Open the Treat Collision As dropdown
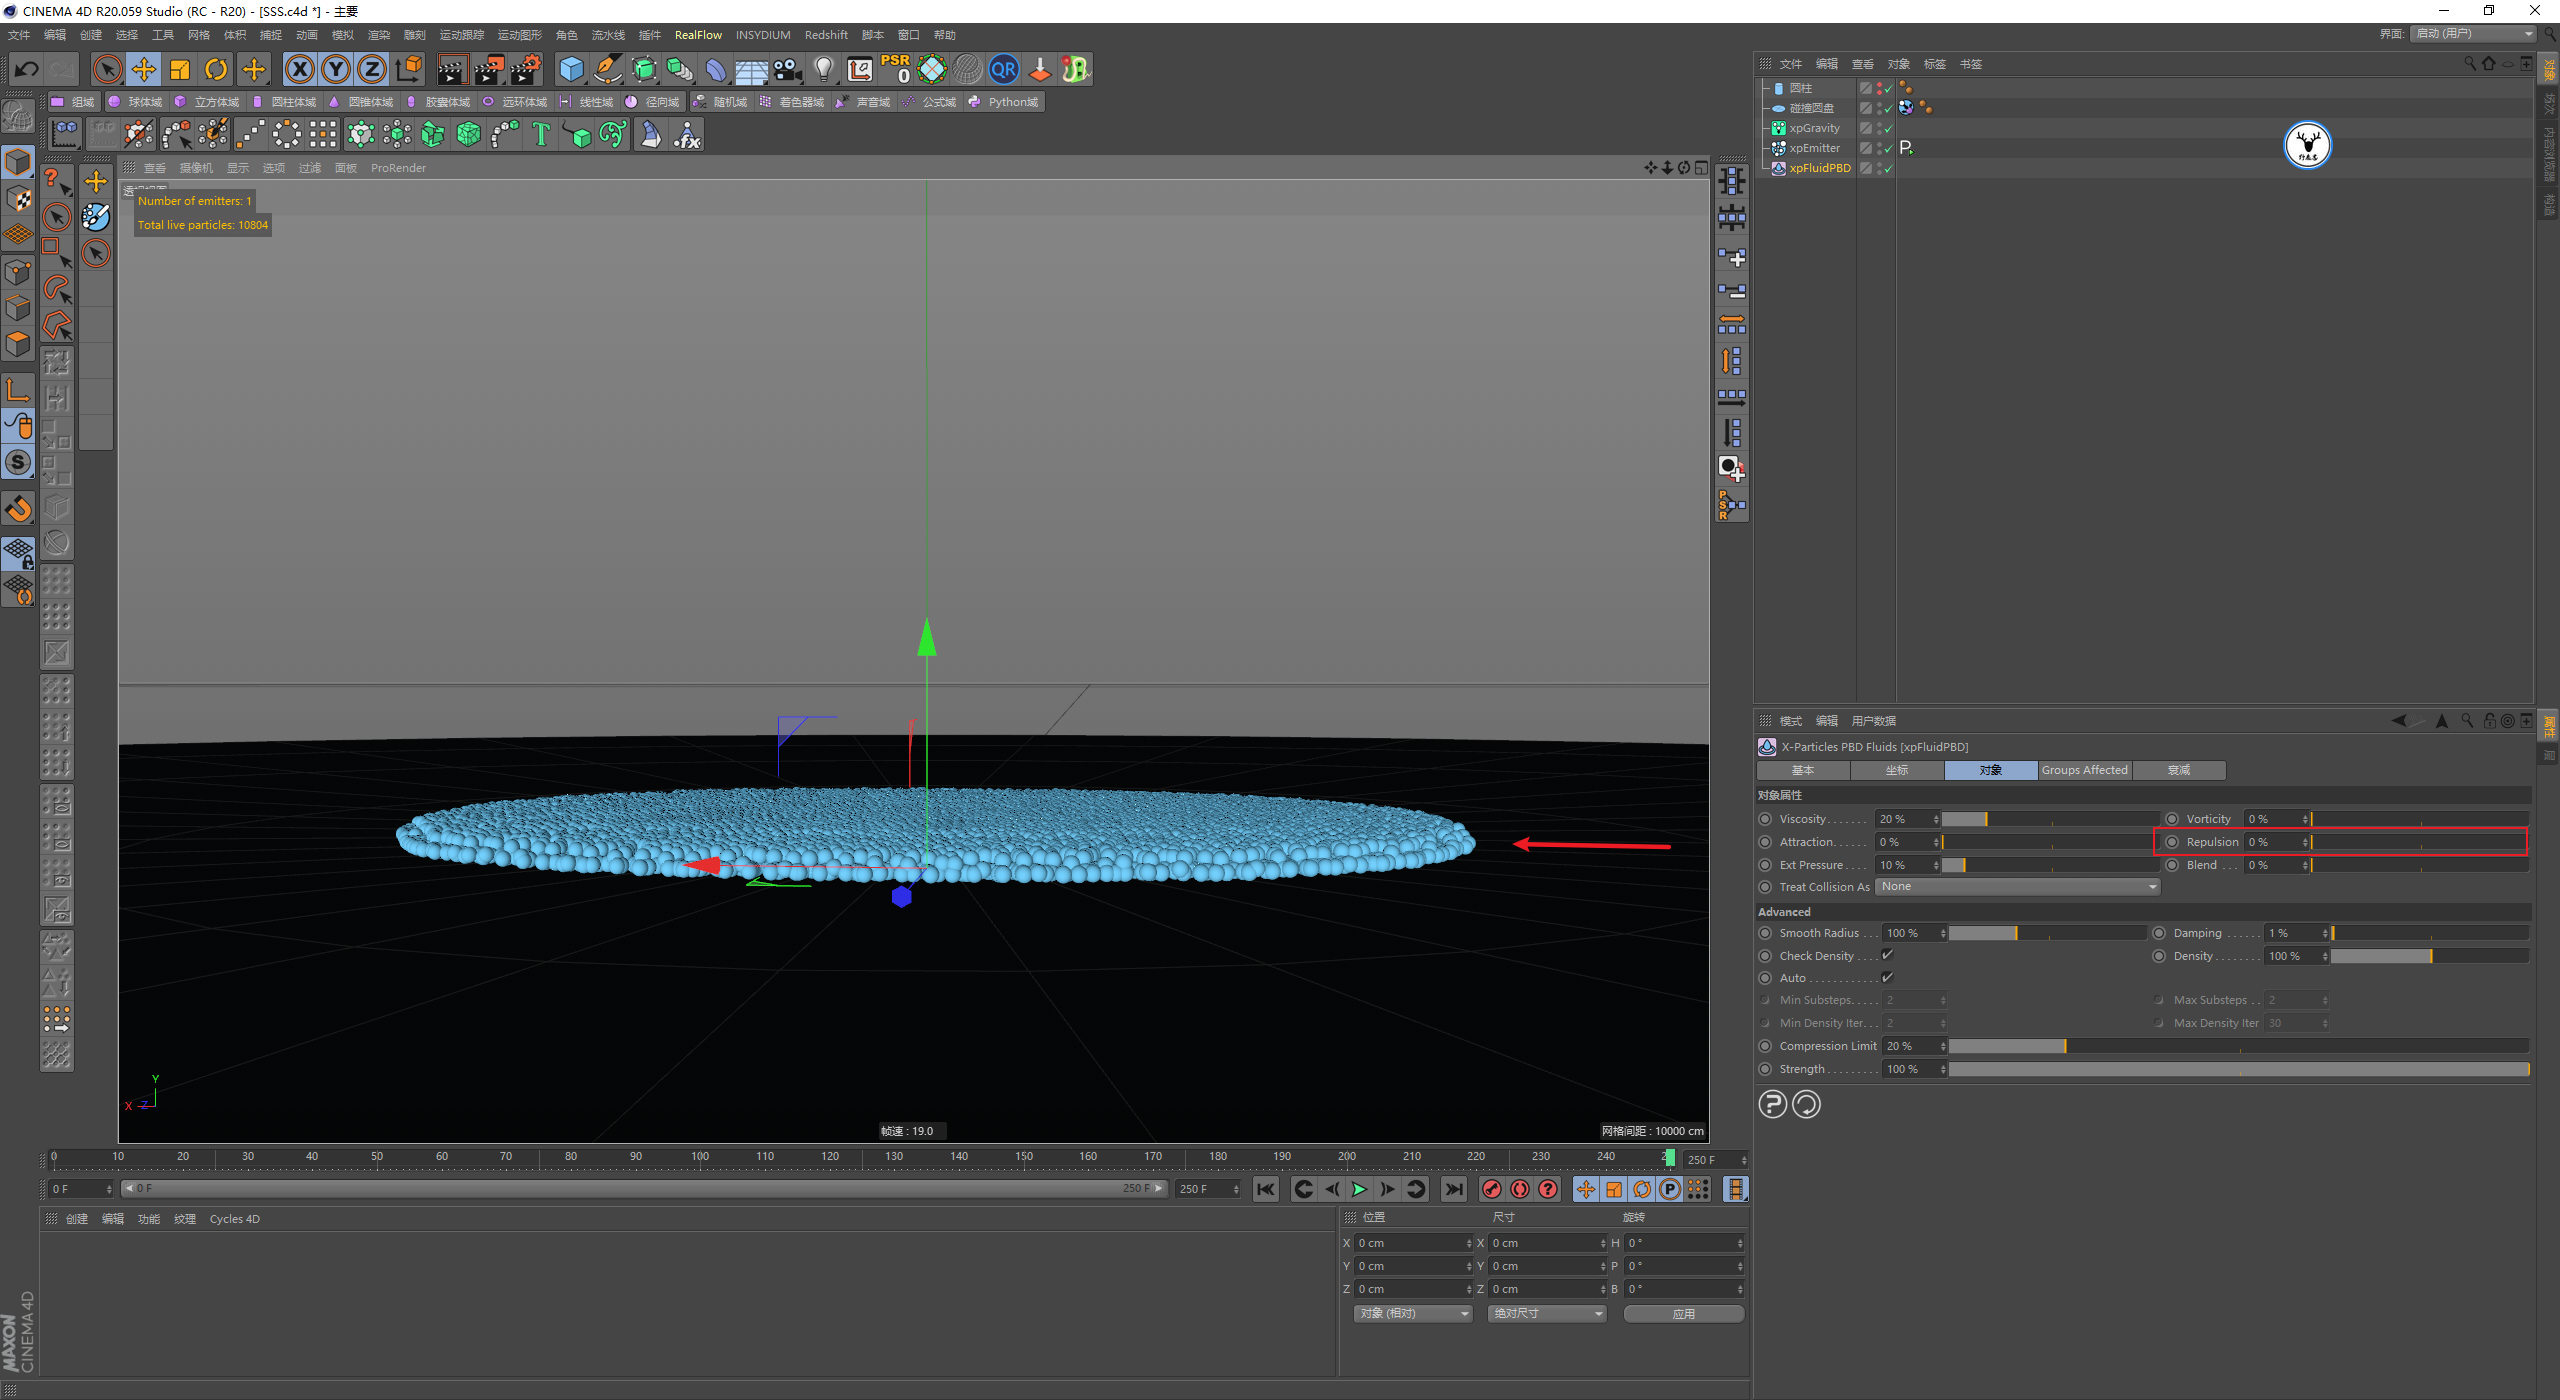This screenshot has height=1400, width=2560. [2017, 887]
